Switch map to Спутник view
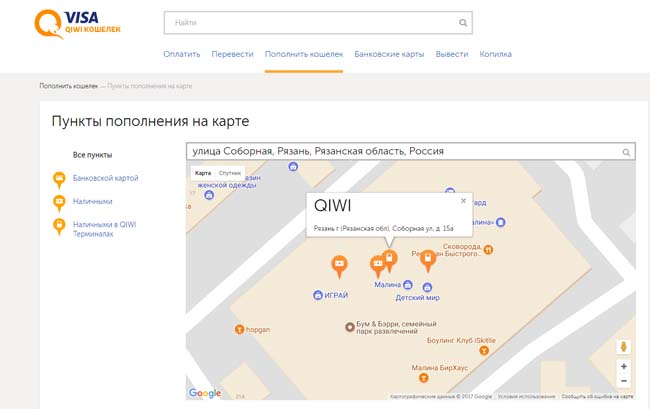Image resolution: width=650 pixels, height=409 pixels. pyautogui.click(x=230, y=173)
